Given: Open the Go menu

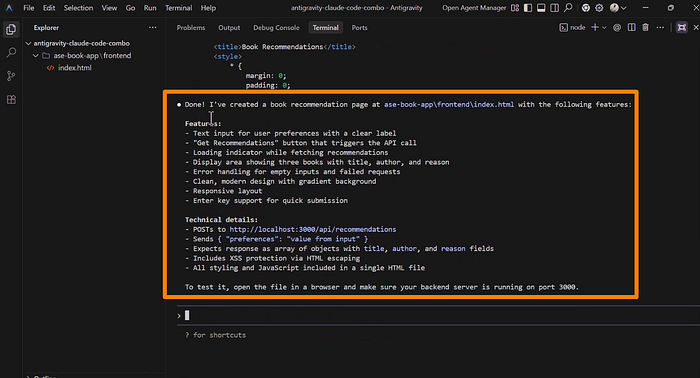Looking at the screenshot, I should (130, 8).
